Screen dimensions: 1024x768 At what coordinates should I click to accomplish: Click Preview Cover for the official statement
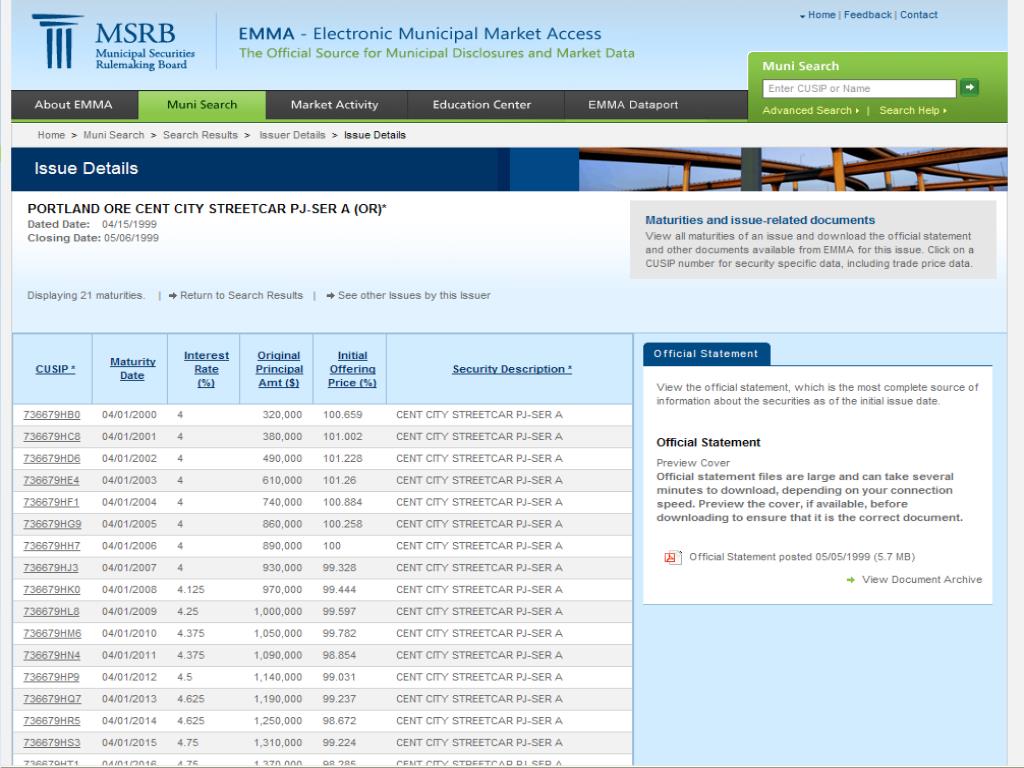[693, 462]
